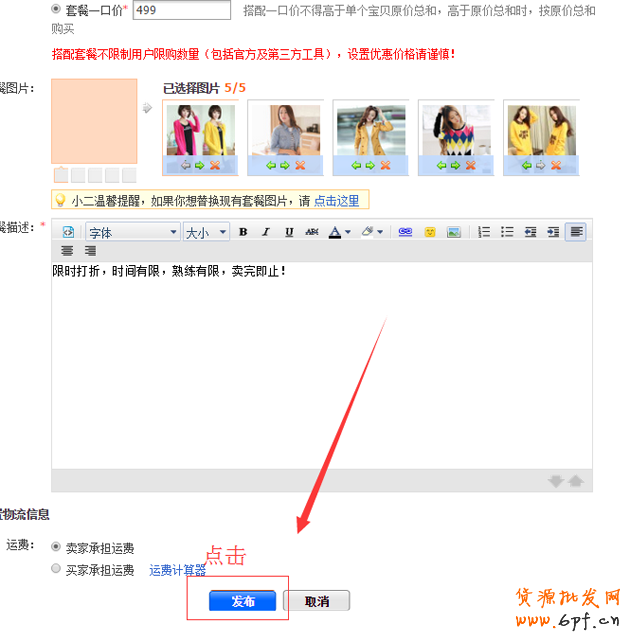The image size is (630, 642).
Task: Toggle bold formatting in the description editor
Action: pyautogui.click(x=243, y=232)
